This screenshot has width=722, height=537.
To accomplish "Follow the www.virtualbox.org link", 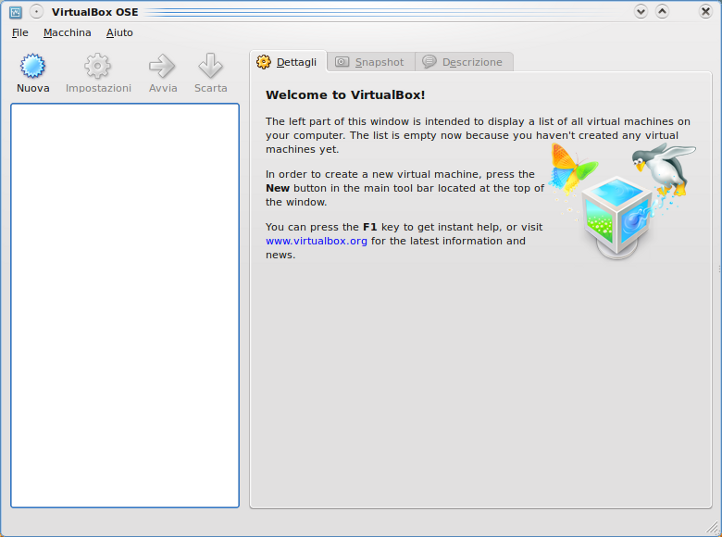I will tap(316, 241).
